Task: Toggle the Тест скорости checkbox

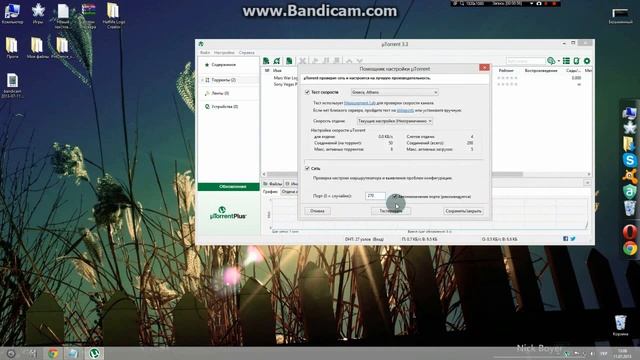Action: [307, 92]
